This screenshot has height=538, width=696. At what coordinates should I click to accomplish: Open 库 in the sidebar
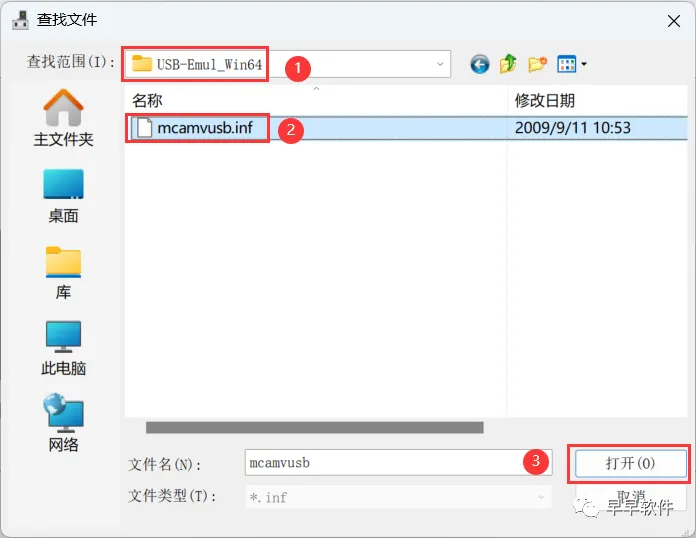click(x=63, y=273)
